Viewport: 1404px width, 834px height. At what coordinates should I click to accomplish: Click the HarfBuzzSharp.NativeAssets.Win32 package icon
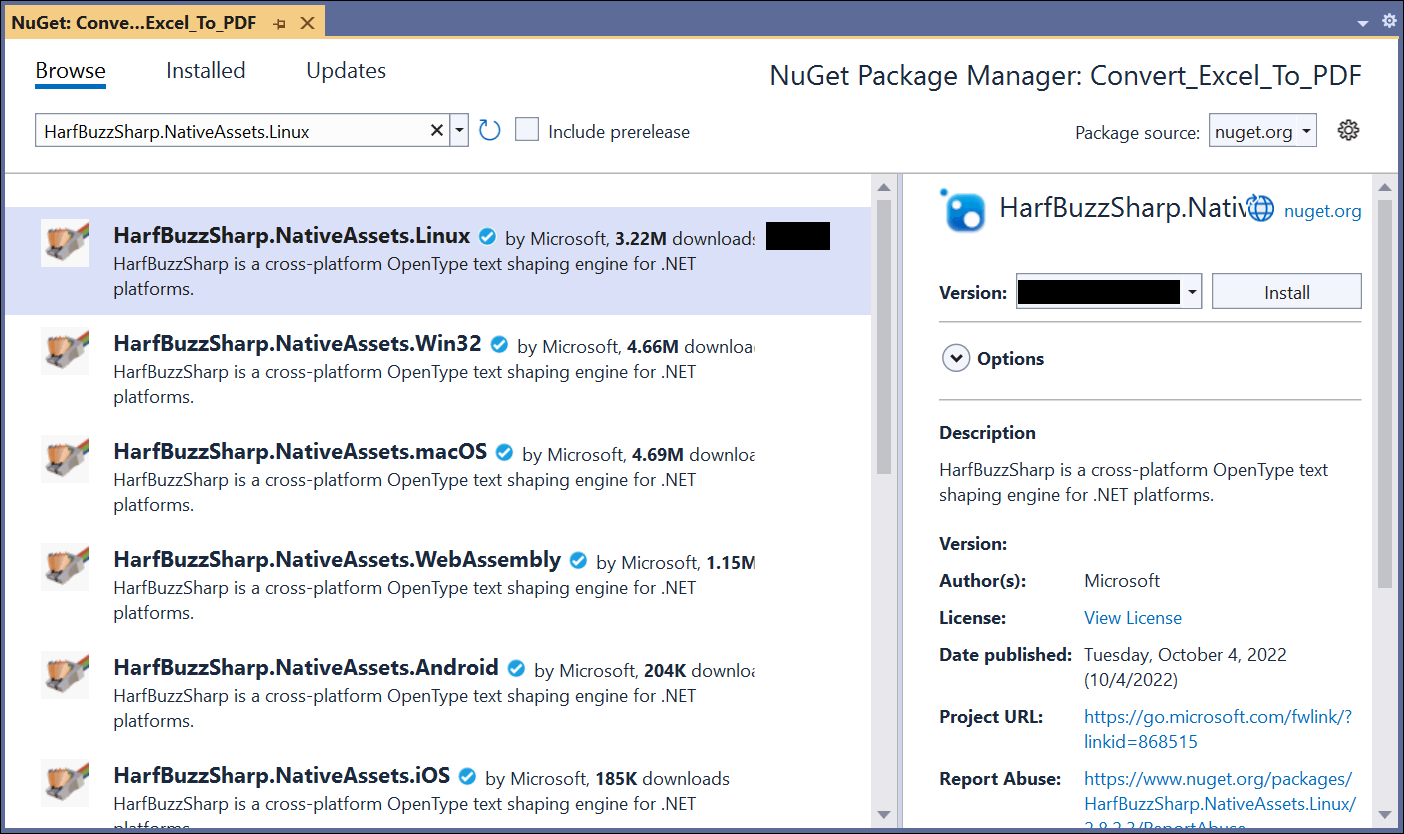[x=65, y=351]
